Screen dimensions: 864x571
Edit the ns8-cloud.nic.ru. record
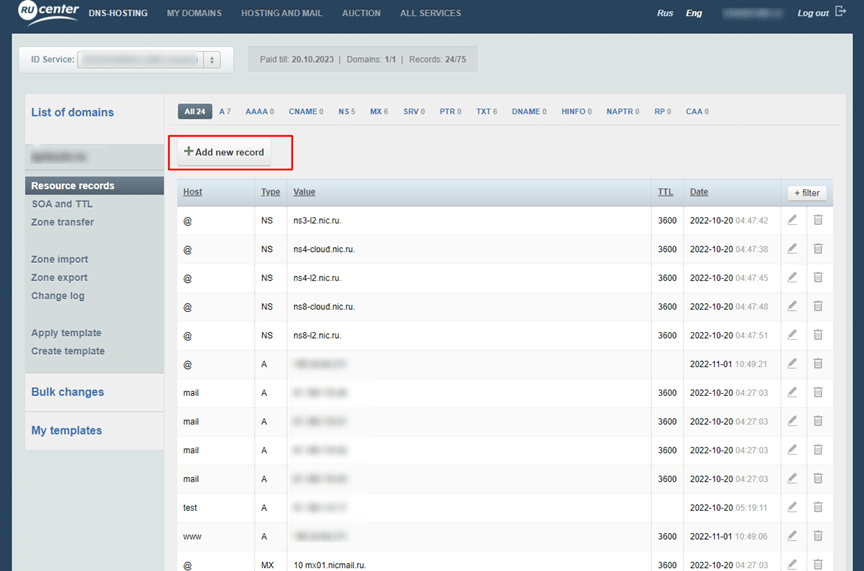point(792,306)
